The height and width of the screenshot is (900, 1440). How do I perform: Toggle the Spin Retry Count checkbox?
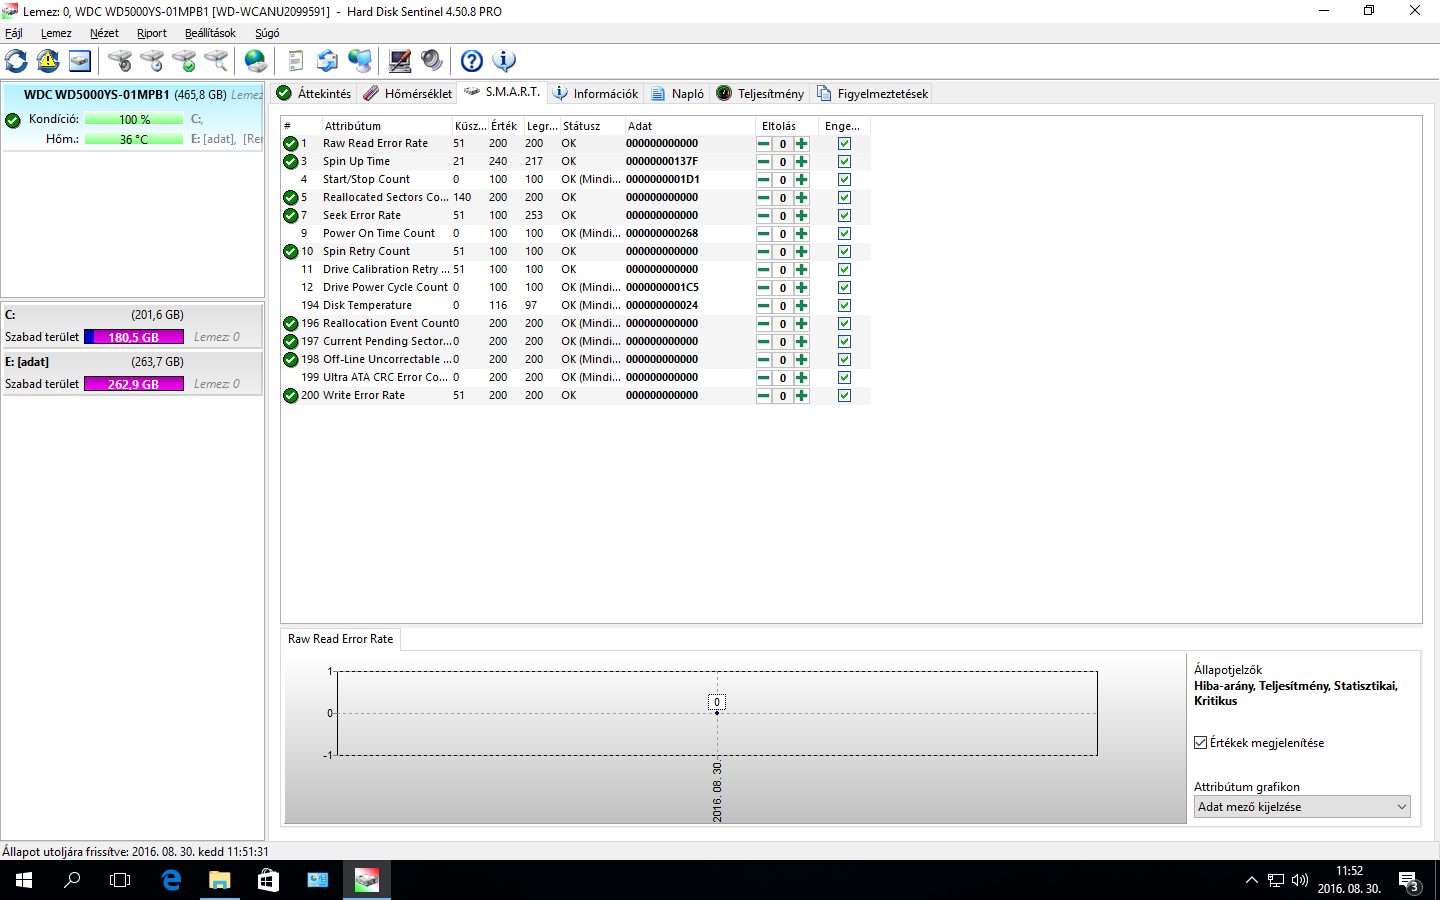point(844,252)
